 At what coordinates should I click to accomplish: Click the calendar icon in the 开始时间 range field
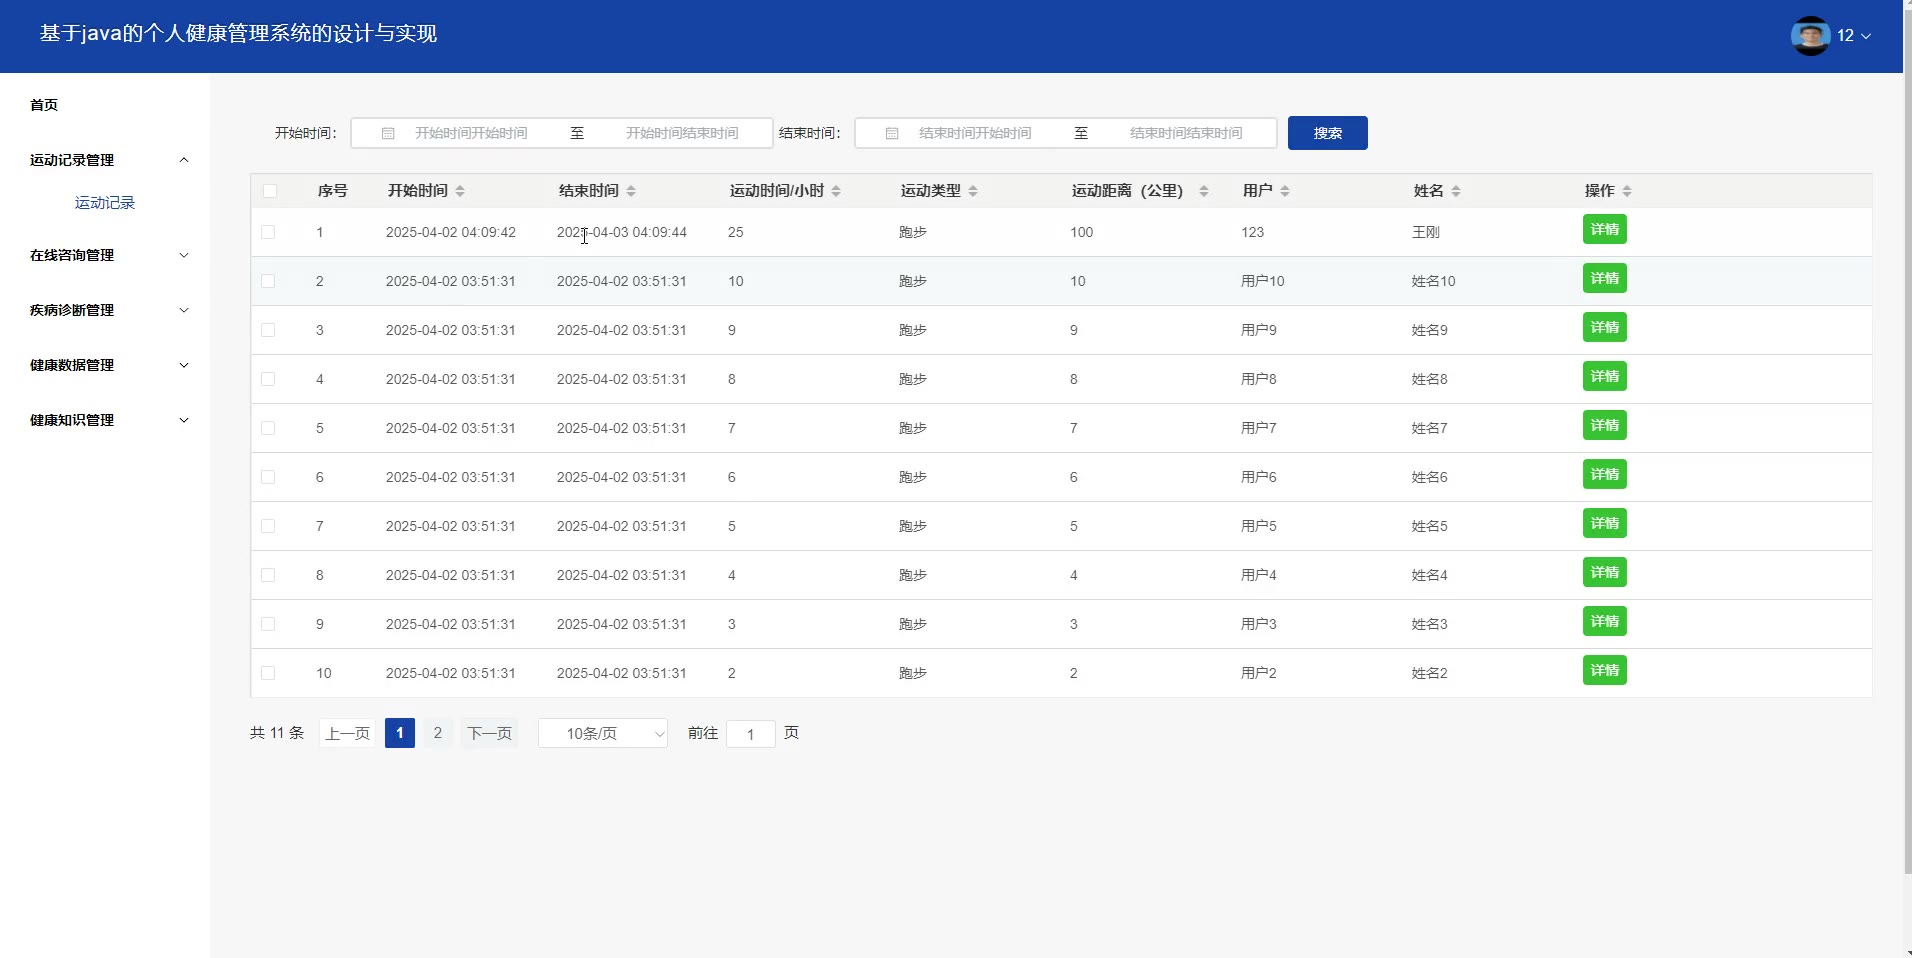click(x=388, y=133)
